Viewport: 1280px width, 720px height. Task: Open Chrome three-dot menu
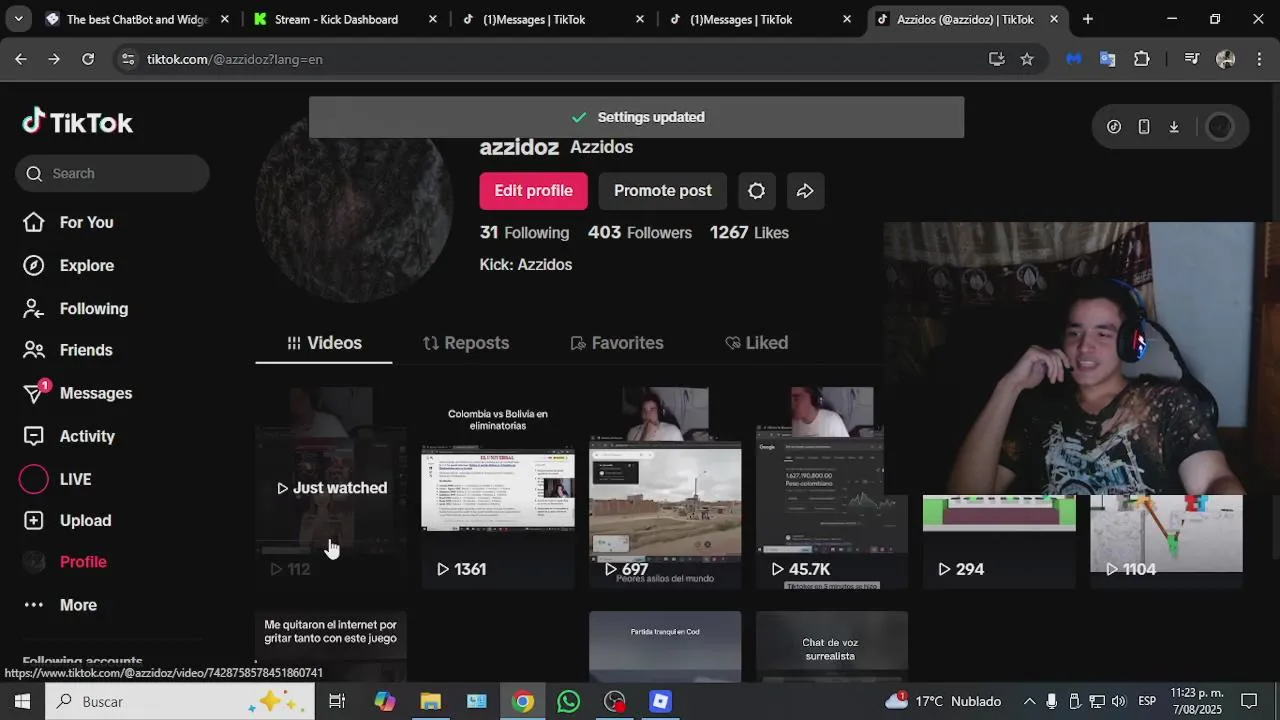[x=1260, y=59]
